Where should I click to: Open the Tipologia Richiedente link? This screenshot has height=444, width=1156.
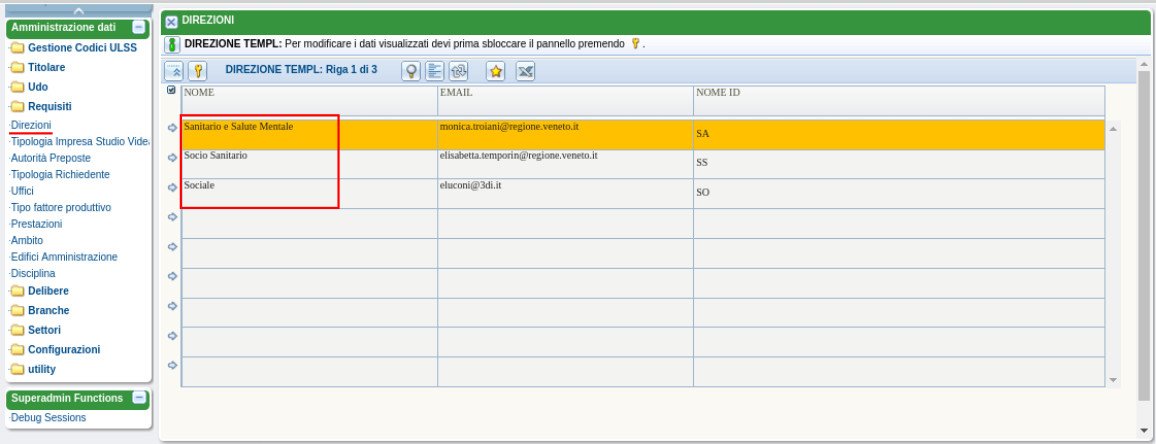(x=60, y=174)
